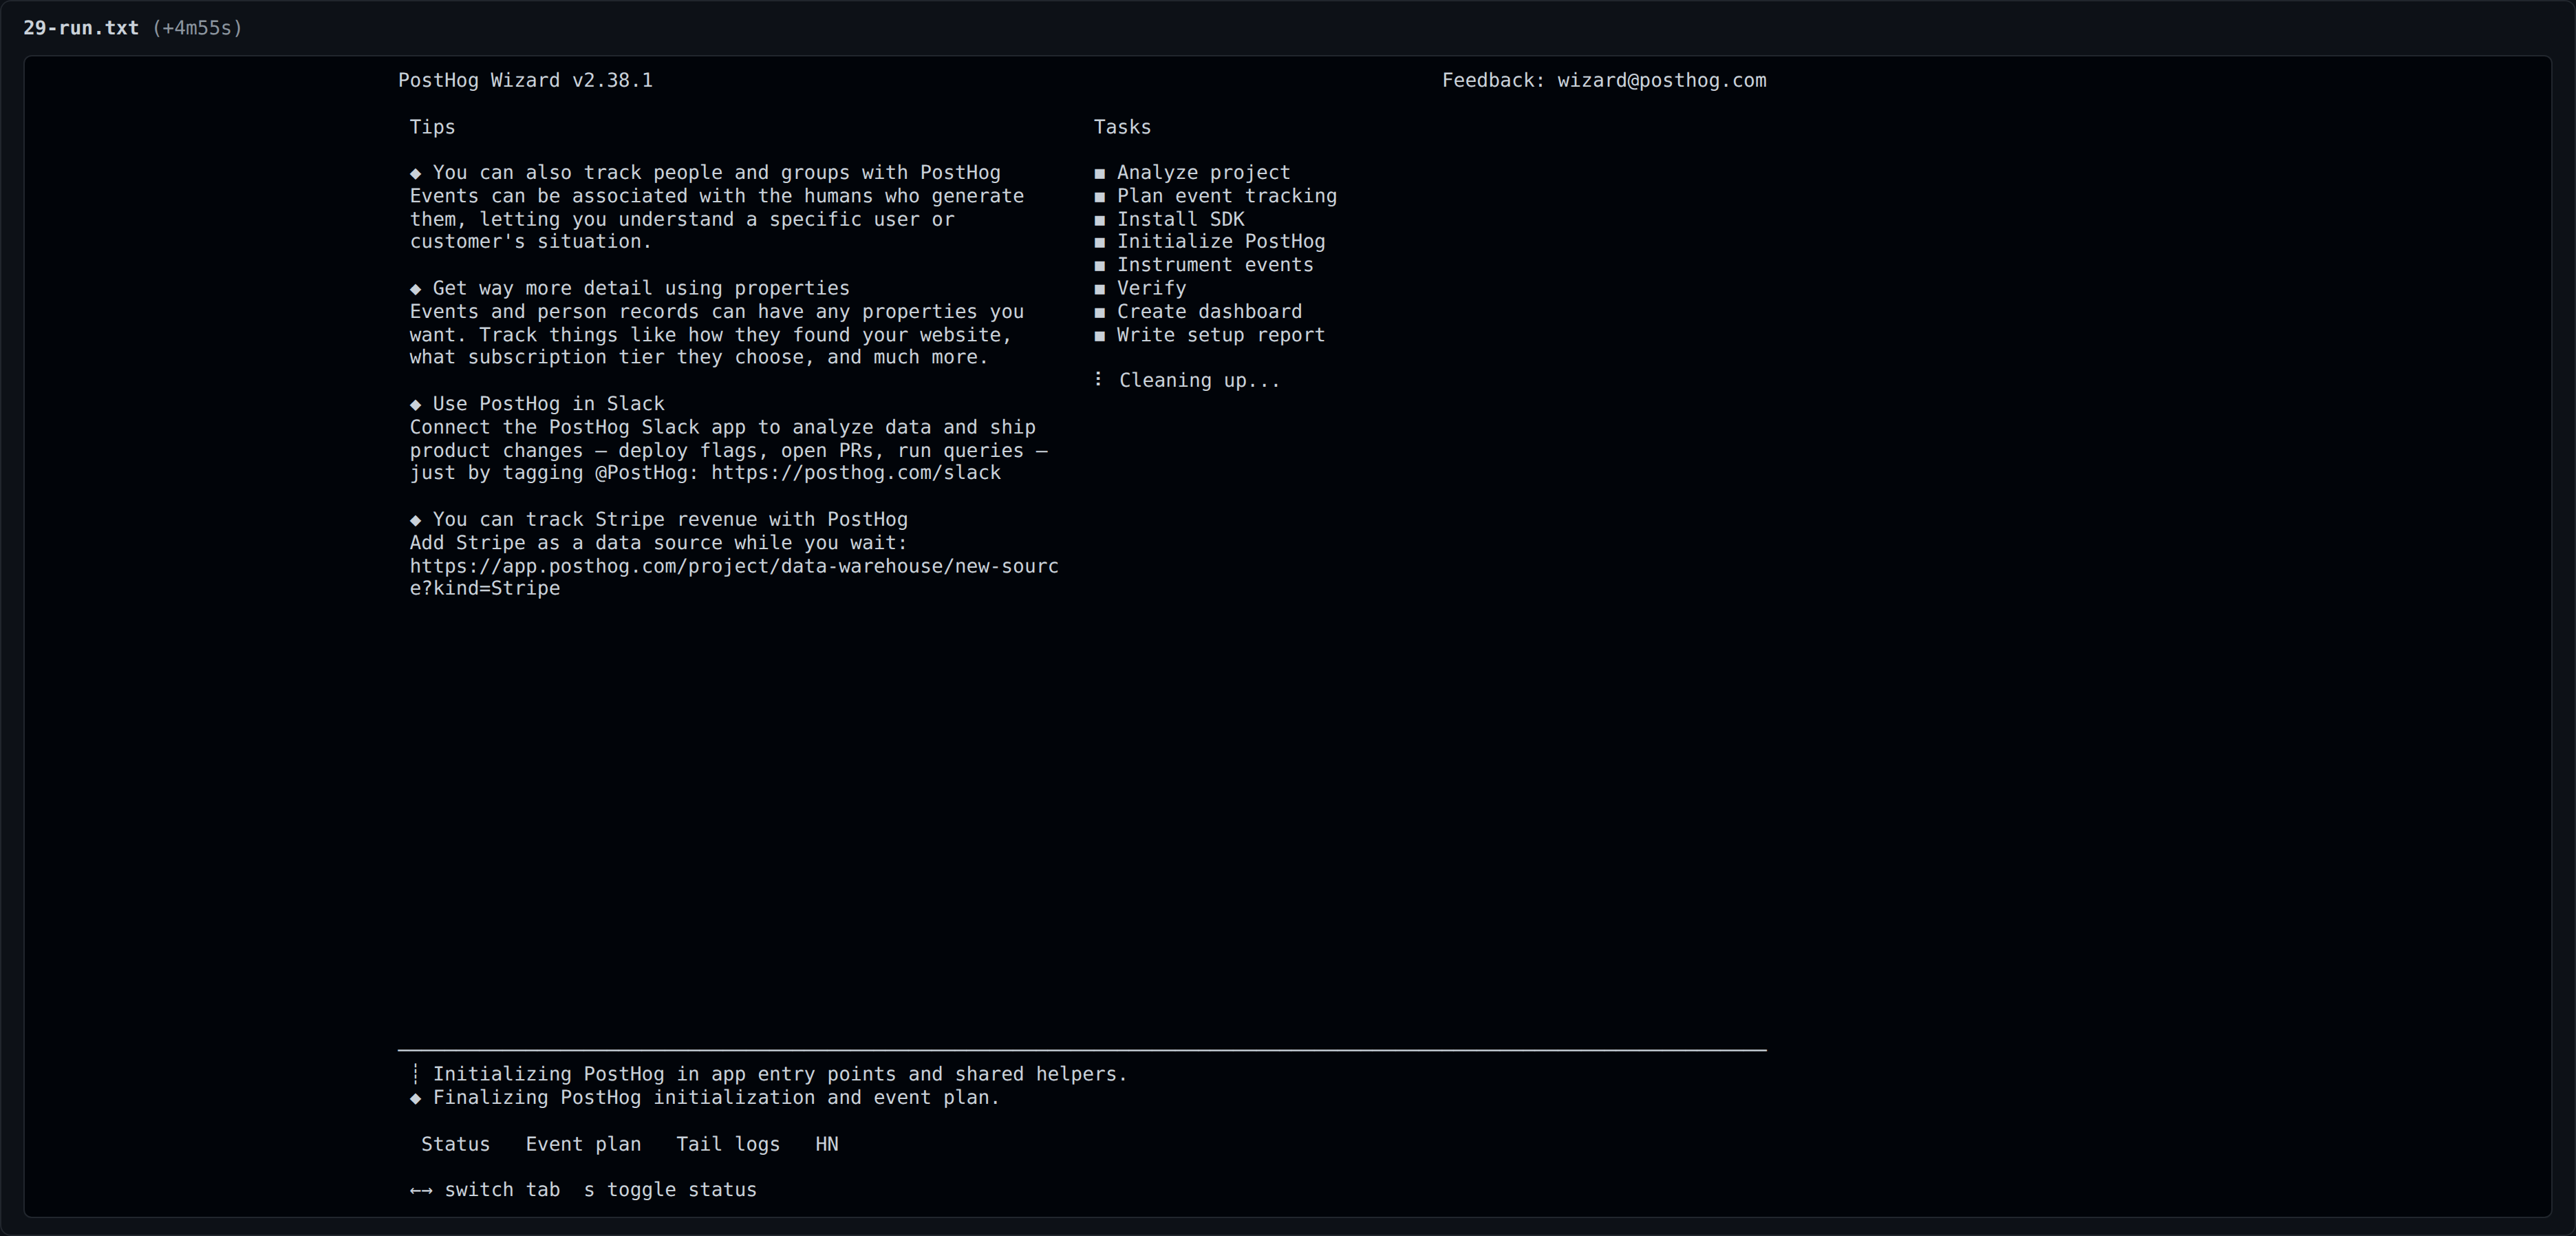This screenshot has height=1236, width=2576.
Task: Click the diamond bullet beside properties tip
Action: pyautogui.click(x=415, y=289)
